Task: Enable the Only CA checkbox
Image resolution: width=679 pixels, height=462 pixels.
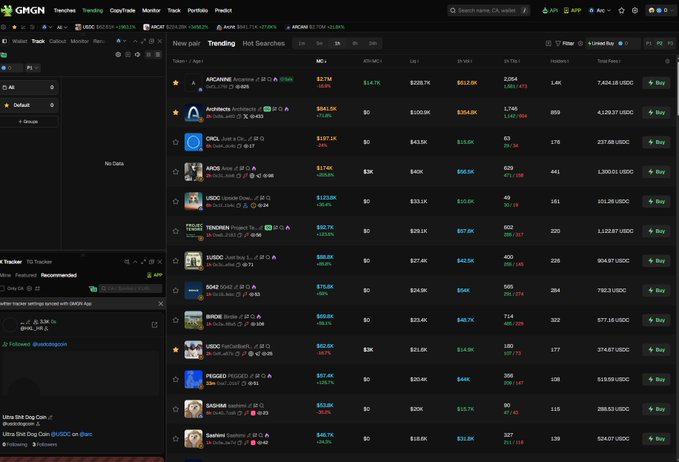Action: [x=3, y=288]
